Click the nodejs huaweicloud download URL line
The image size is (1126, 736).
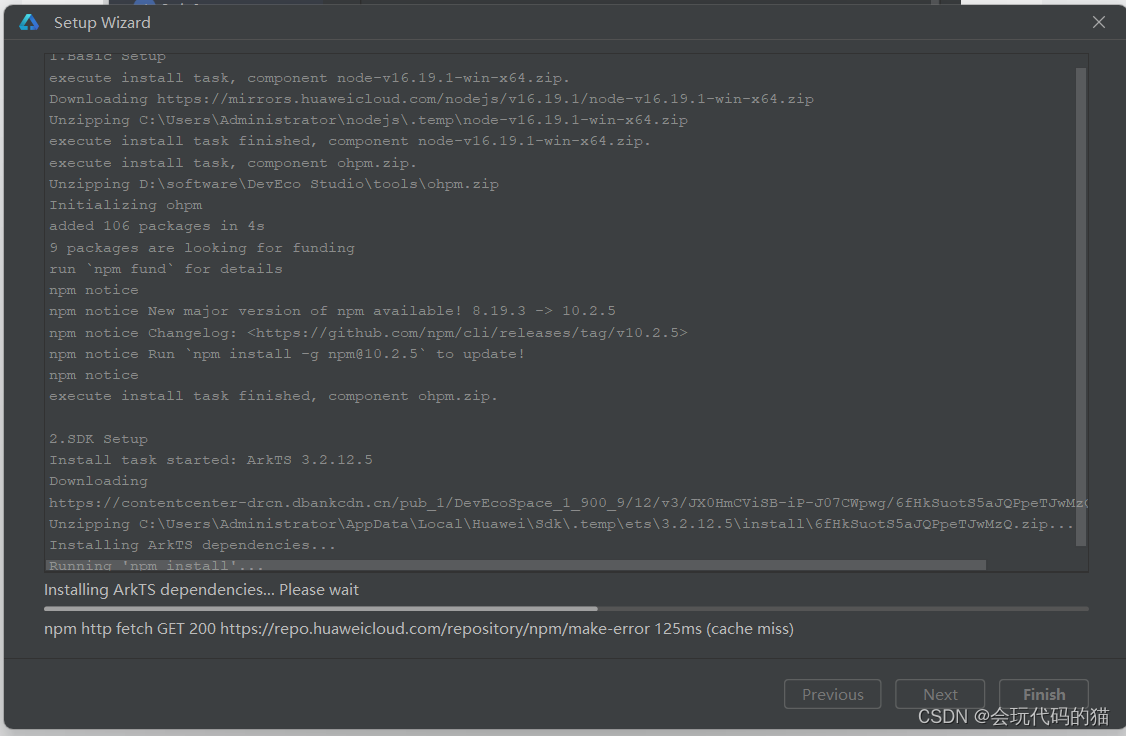click(x=431, y=99)
